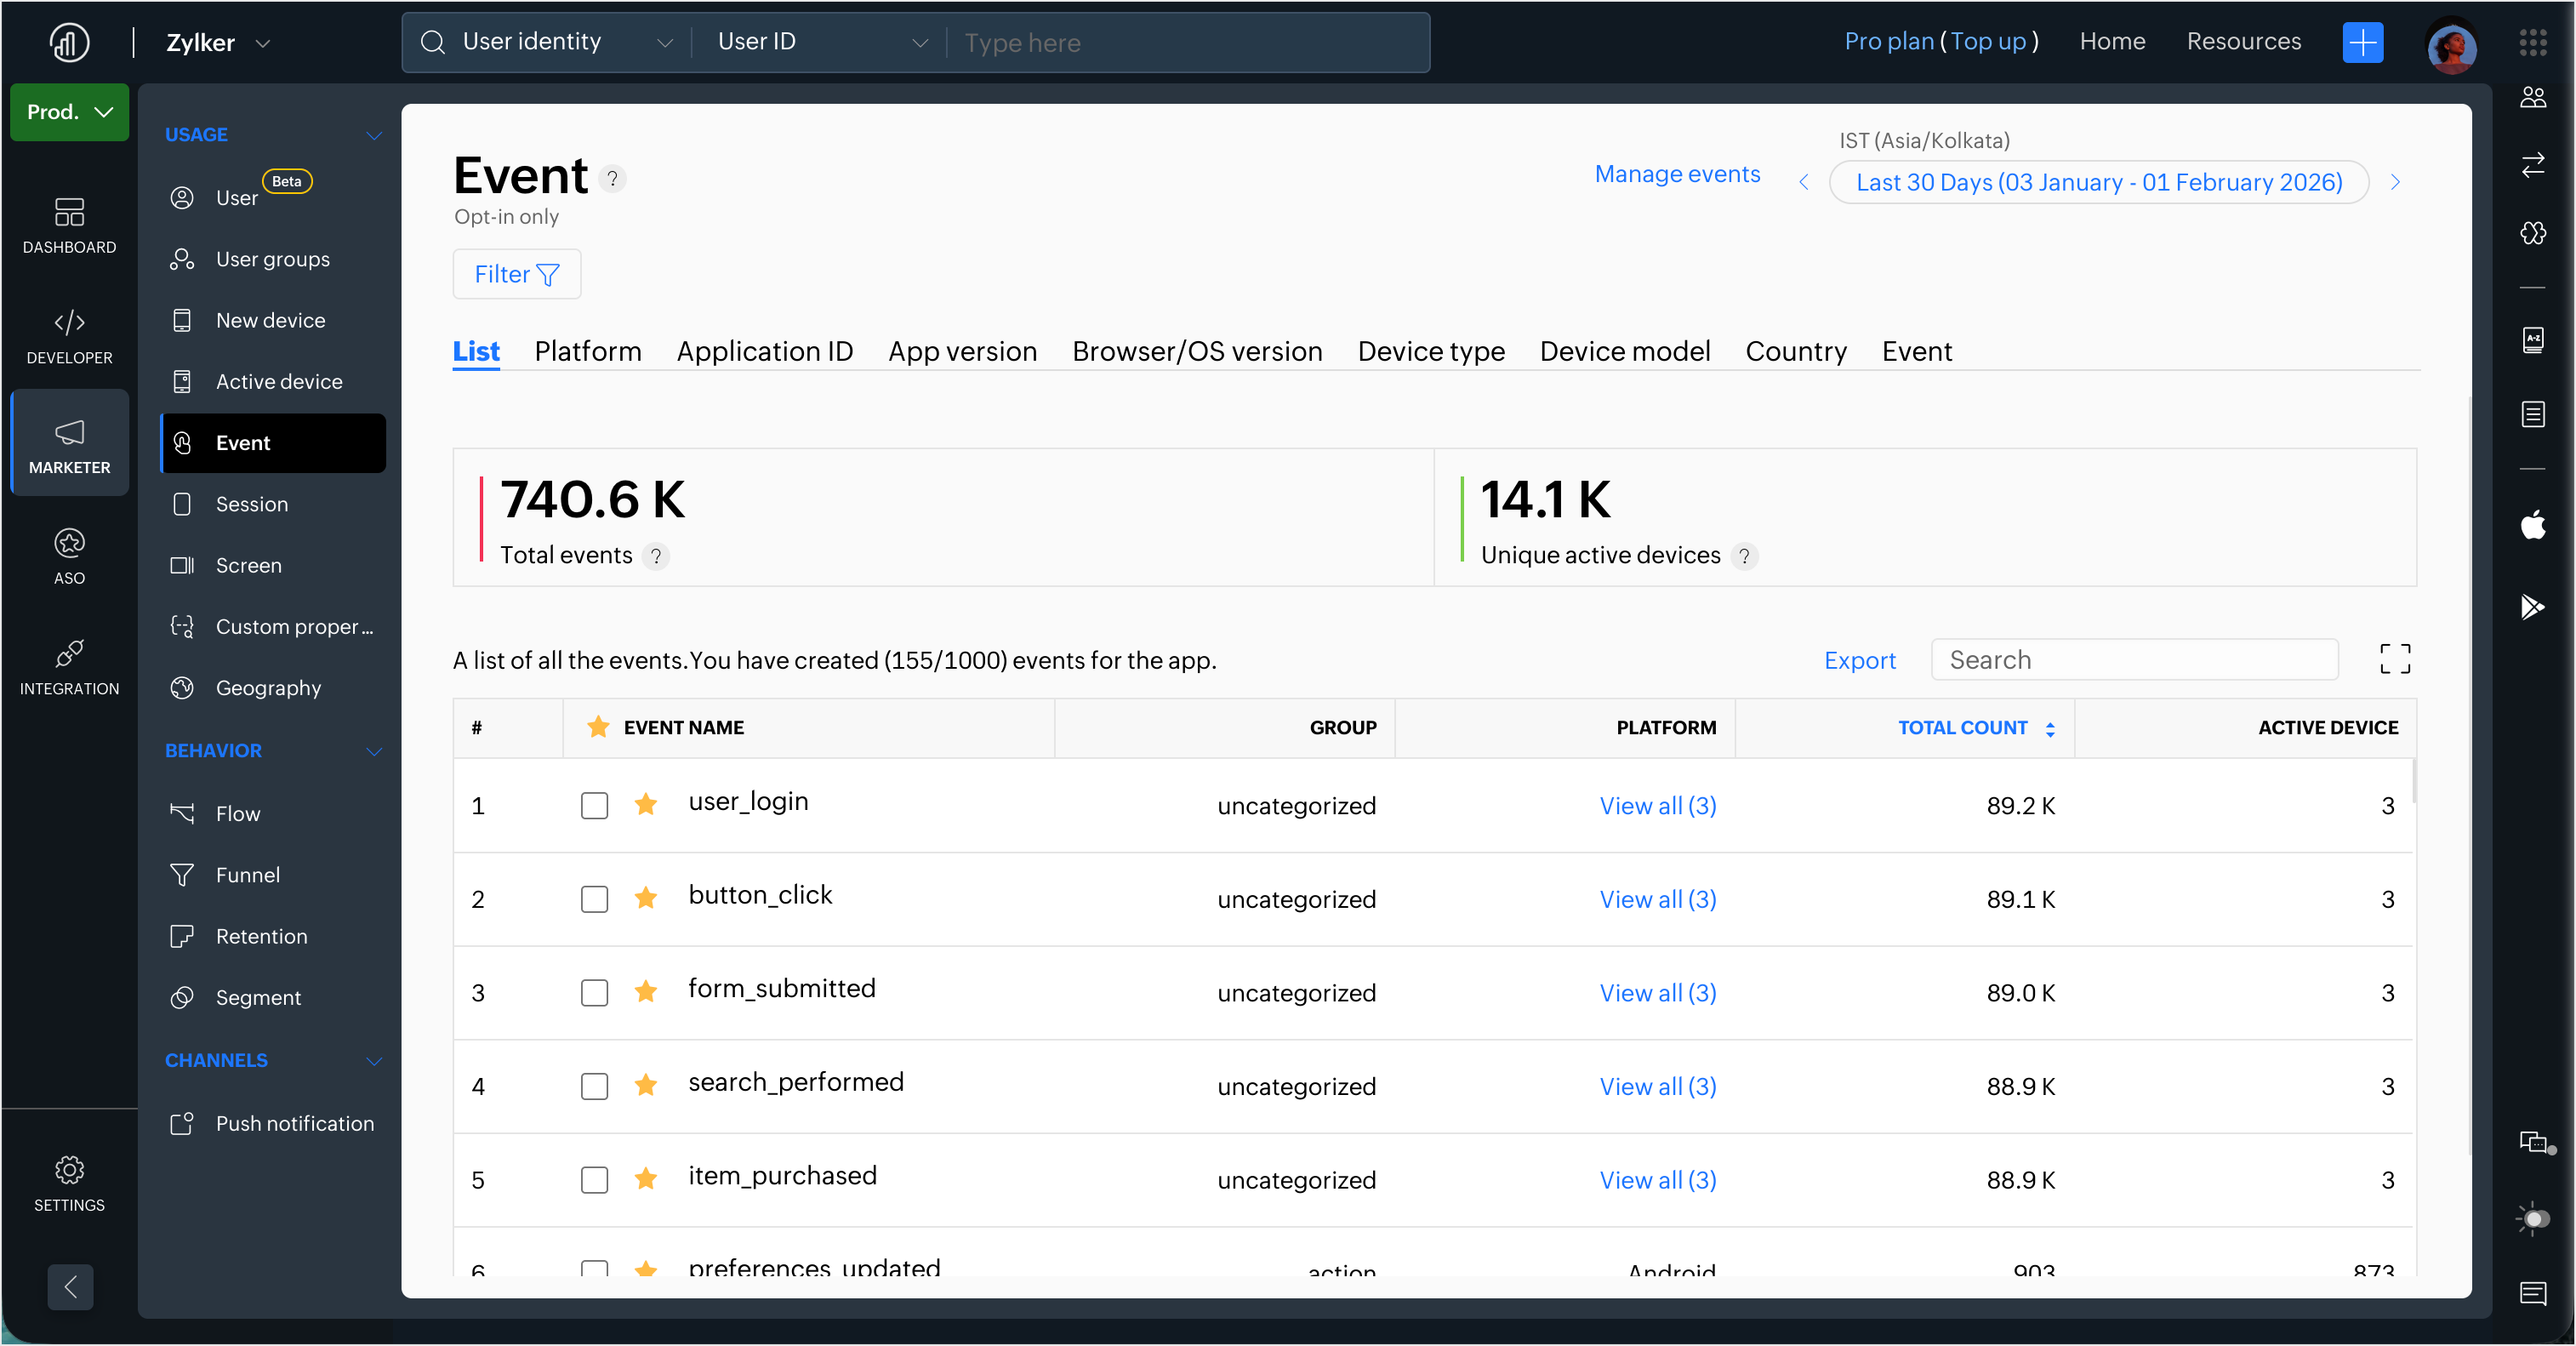Select the form_submitted row checkbox
2576x1346 pixels.
(x=594, y=992)
